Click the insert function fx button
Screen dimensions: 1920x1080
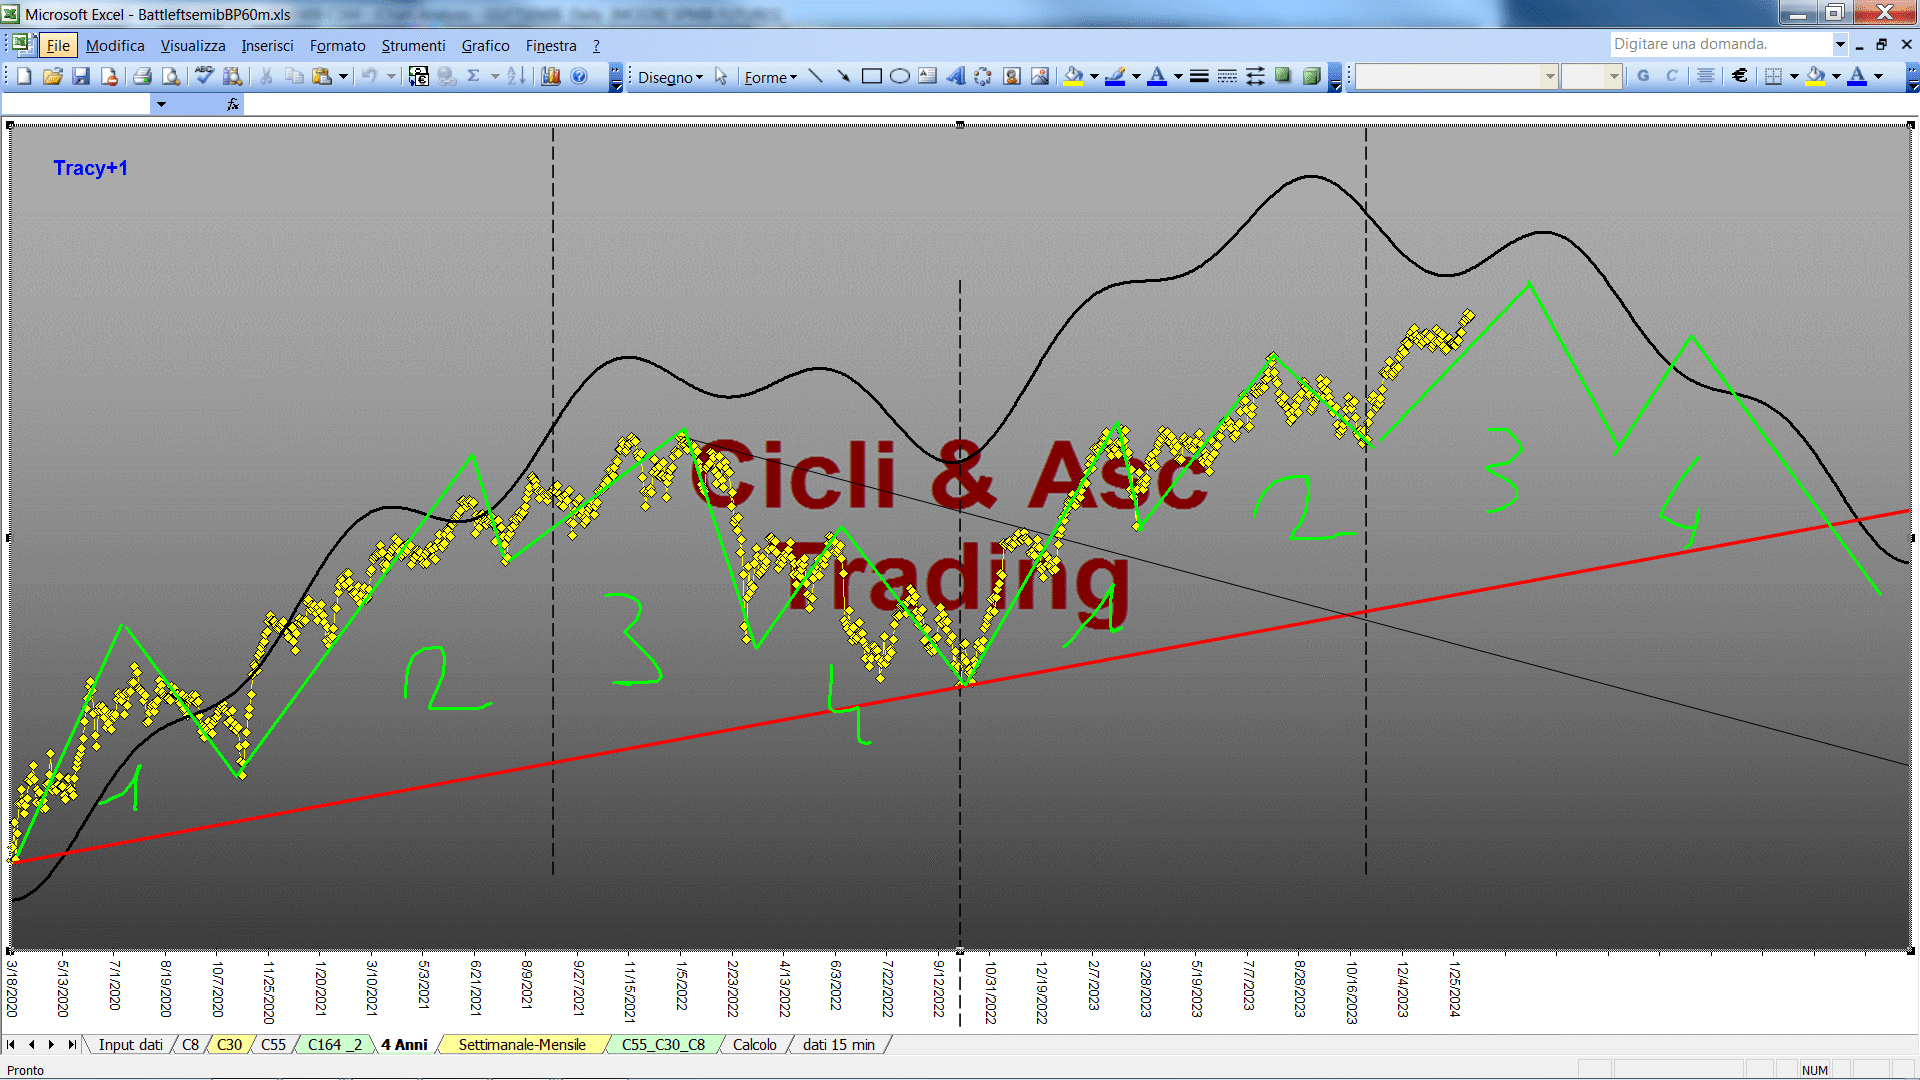point(233,104)
